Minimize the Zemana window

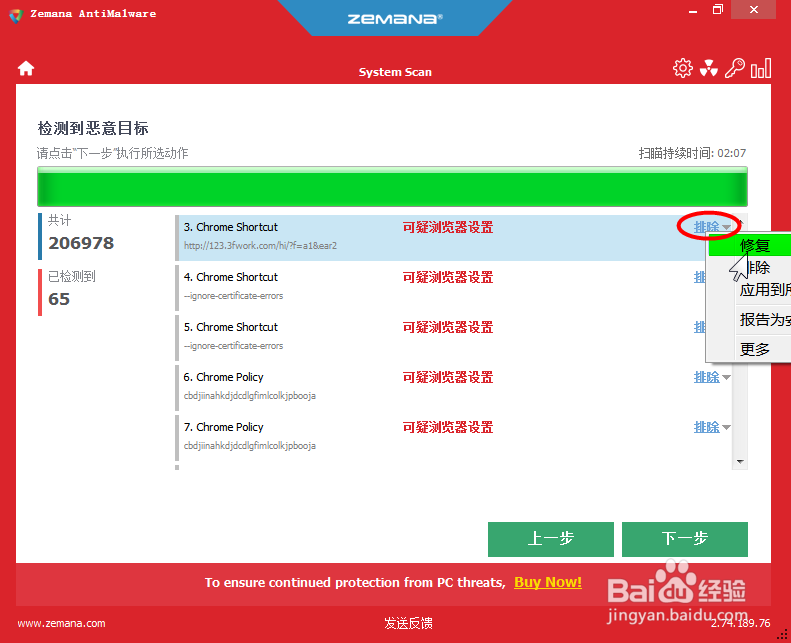693,10
